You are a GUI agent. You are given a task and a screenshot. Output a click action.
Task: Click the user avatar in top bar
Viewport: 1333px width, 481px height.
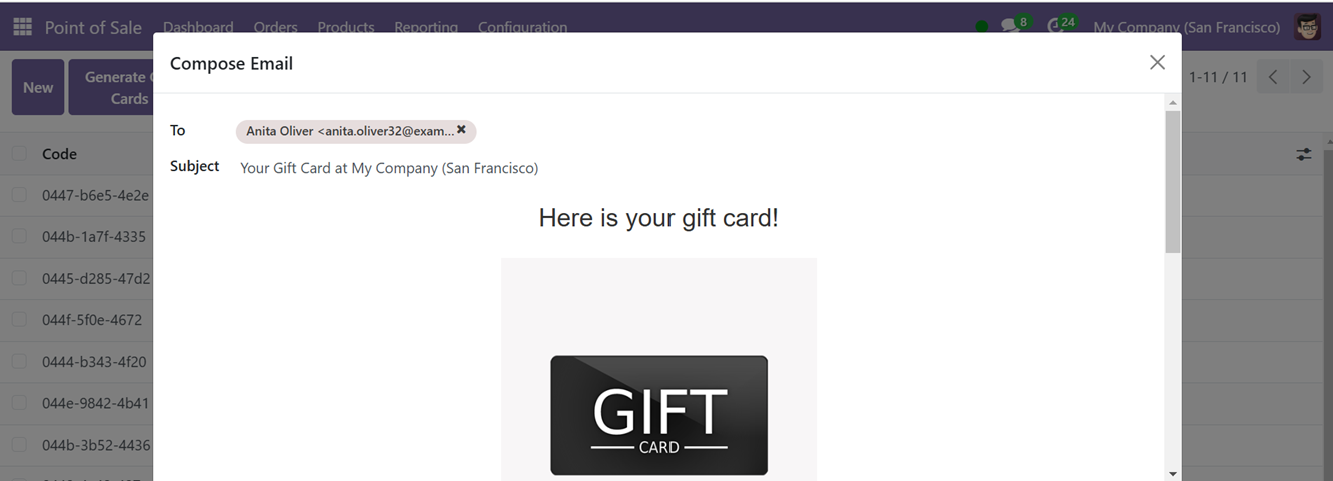point(1307,27)
